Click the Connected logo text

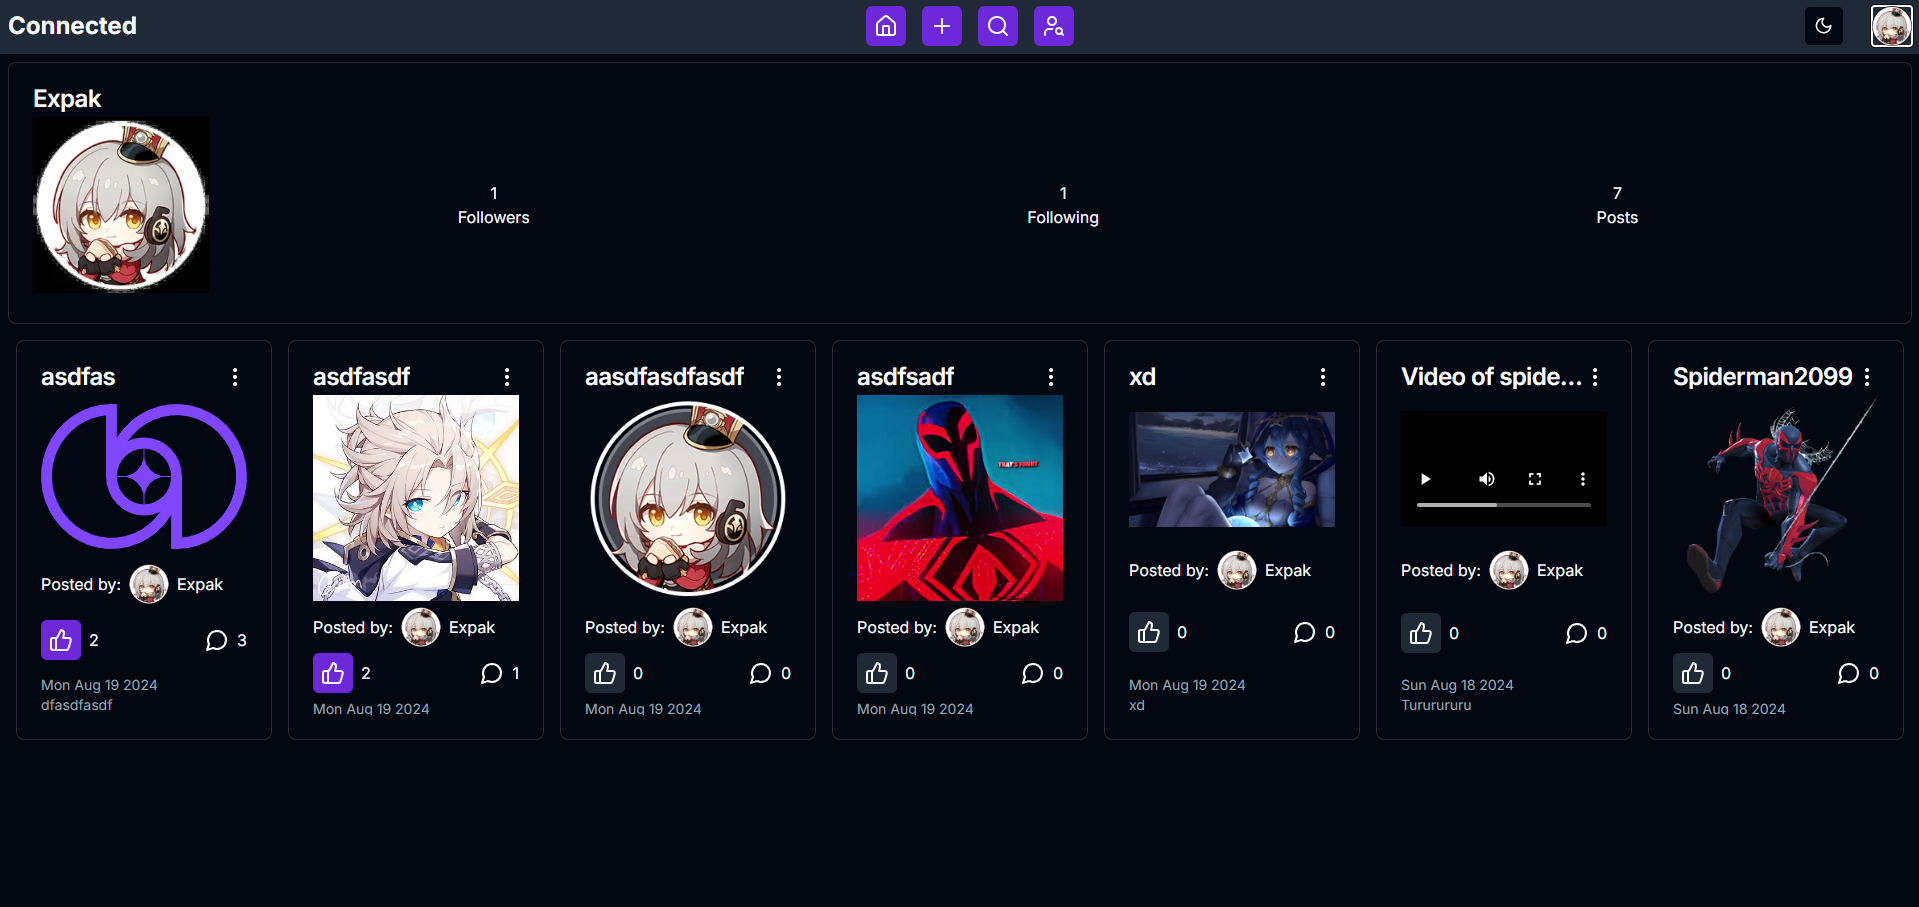tap(73, 26)
